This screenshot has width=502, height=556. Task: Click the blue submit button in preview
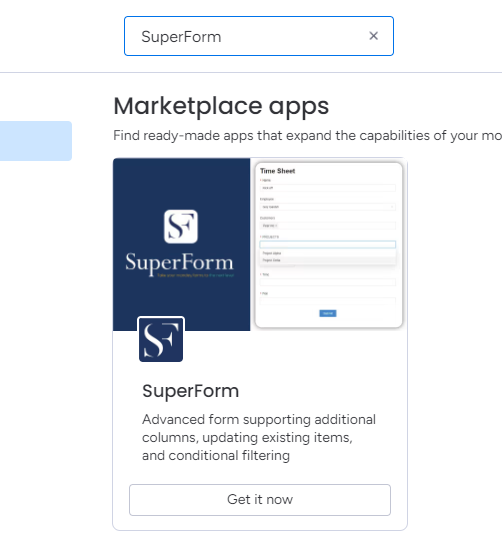click(x=328, y=313)
